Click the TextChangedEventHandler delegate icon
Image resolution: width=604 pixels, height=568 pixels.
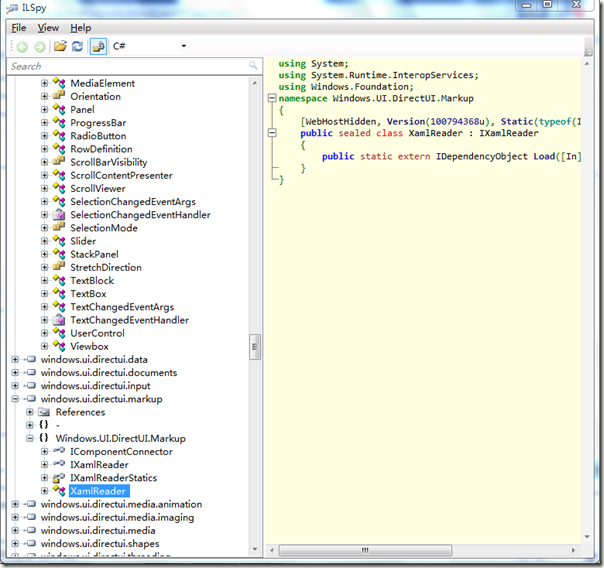point(59,320)
